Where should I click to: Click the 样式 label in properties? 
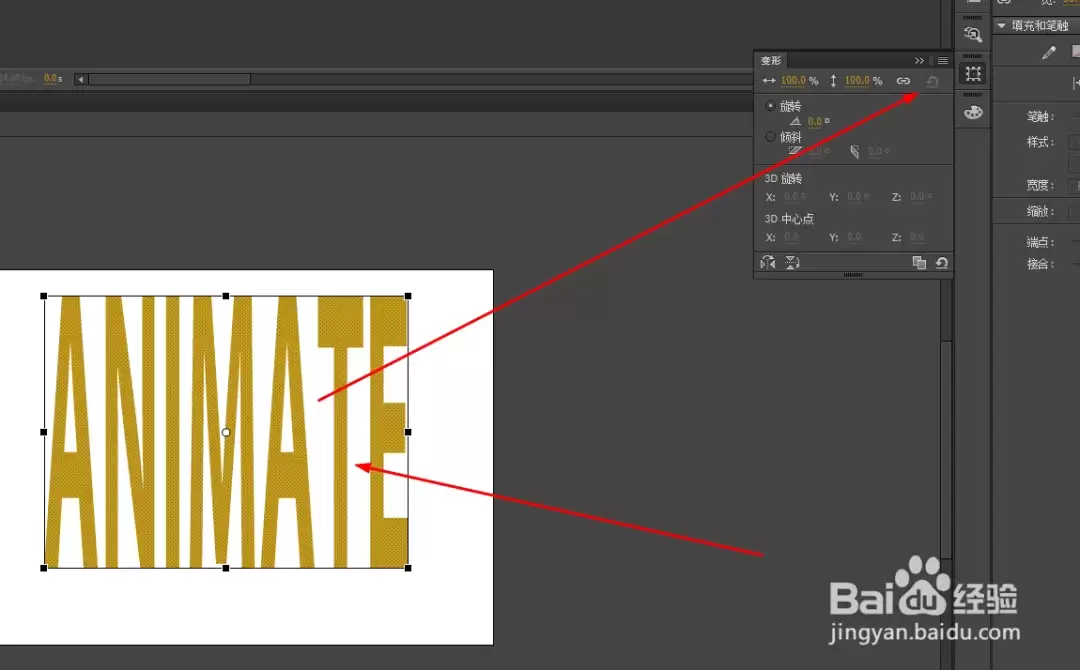1040,142
